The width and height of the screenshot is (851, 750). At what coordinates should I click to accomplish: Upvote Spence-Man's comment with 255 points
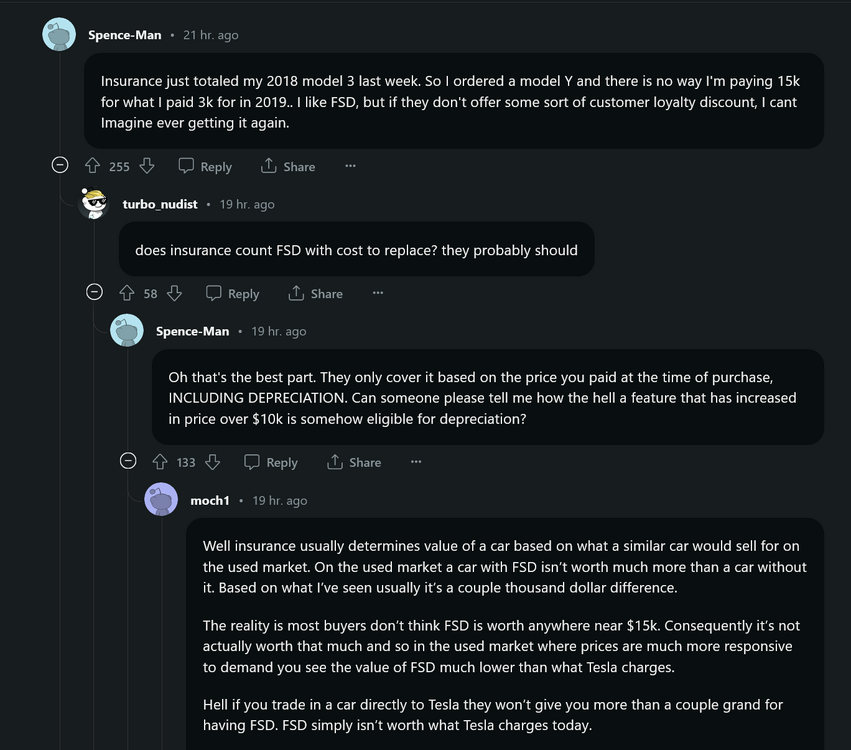tap(92, 166)
